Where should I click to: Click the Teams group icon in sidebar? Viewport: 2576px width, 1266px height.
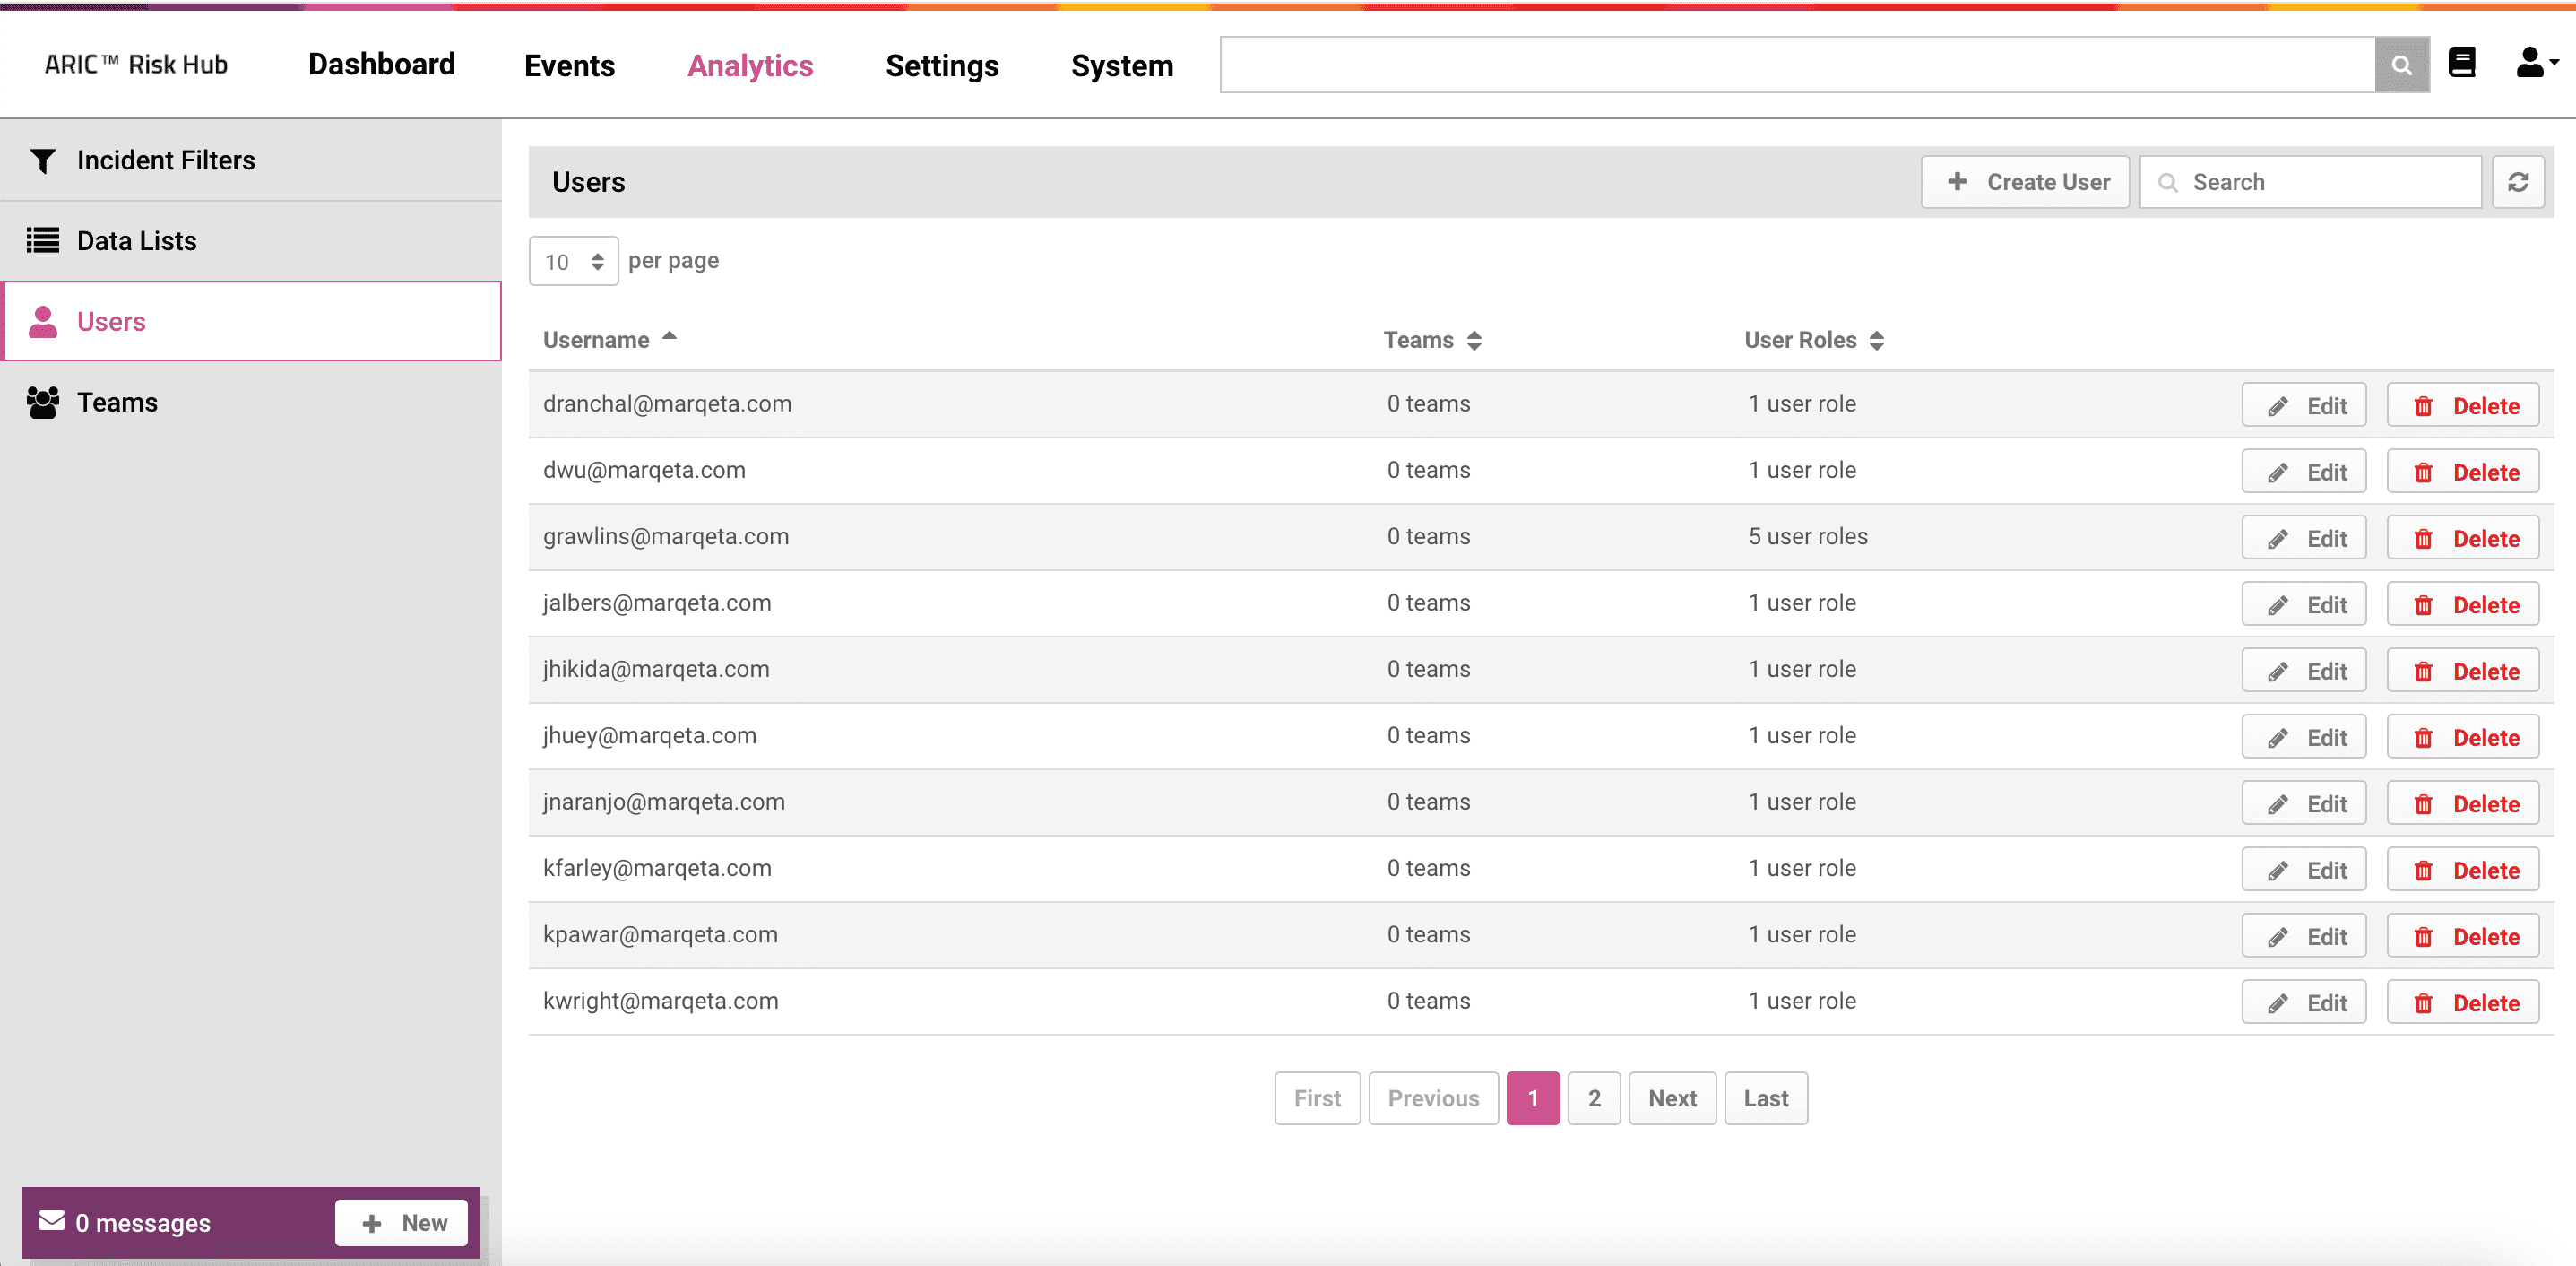pos(43,402)
